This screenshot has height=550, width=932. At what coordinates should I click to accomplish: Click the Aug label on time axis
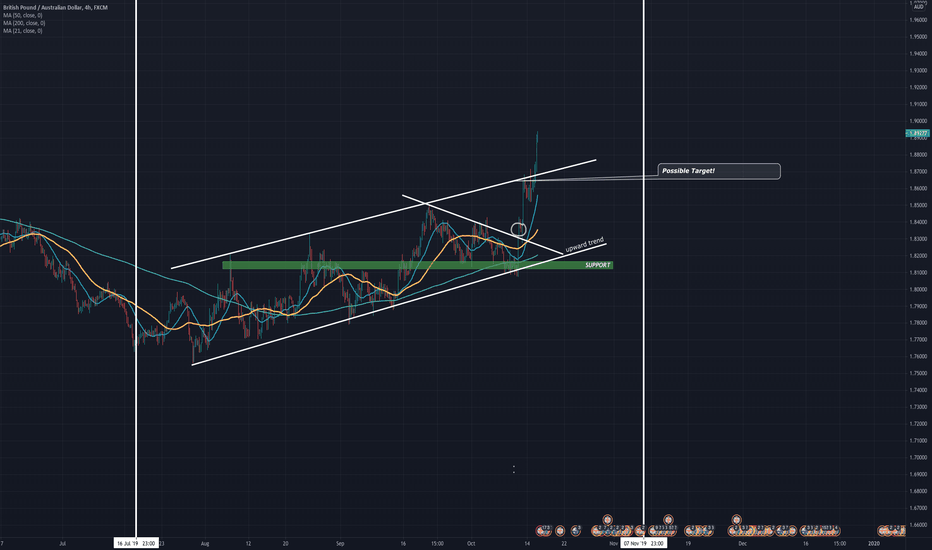tap(205, 543)
